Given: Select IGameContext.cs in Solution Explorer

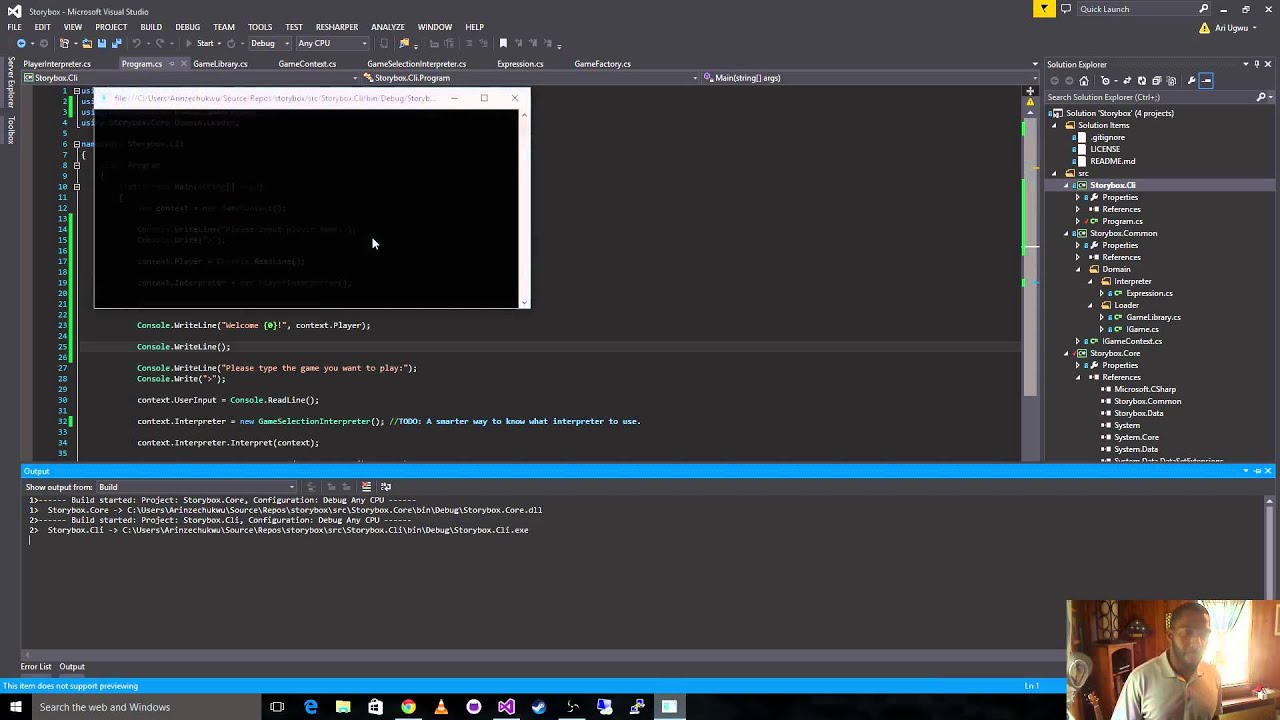Looking at the screenshot, I should click(x=1132, y=341).
